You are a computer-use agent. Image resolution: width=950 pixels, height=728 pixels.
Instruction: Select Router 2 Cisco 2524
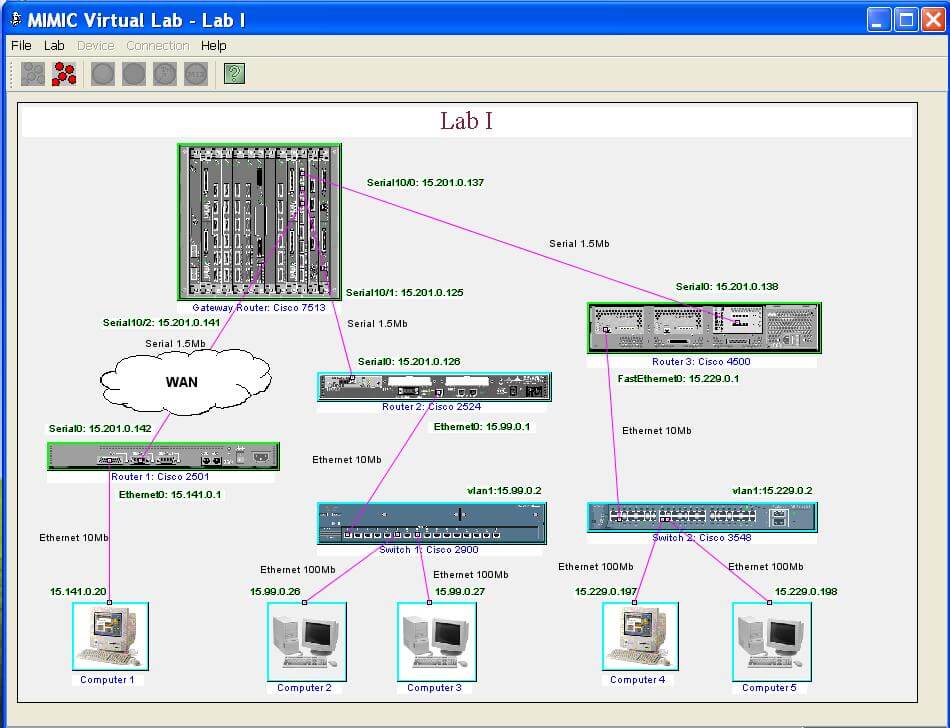433,386
